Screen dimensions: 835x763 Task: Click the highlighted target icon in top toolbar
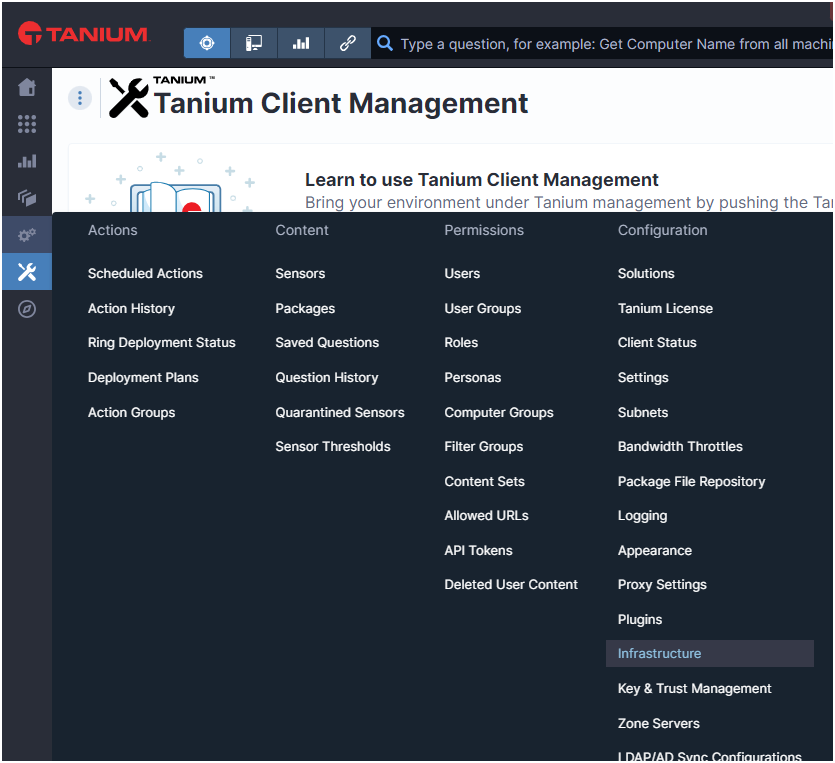point(207,44)
